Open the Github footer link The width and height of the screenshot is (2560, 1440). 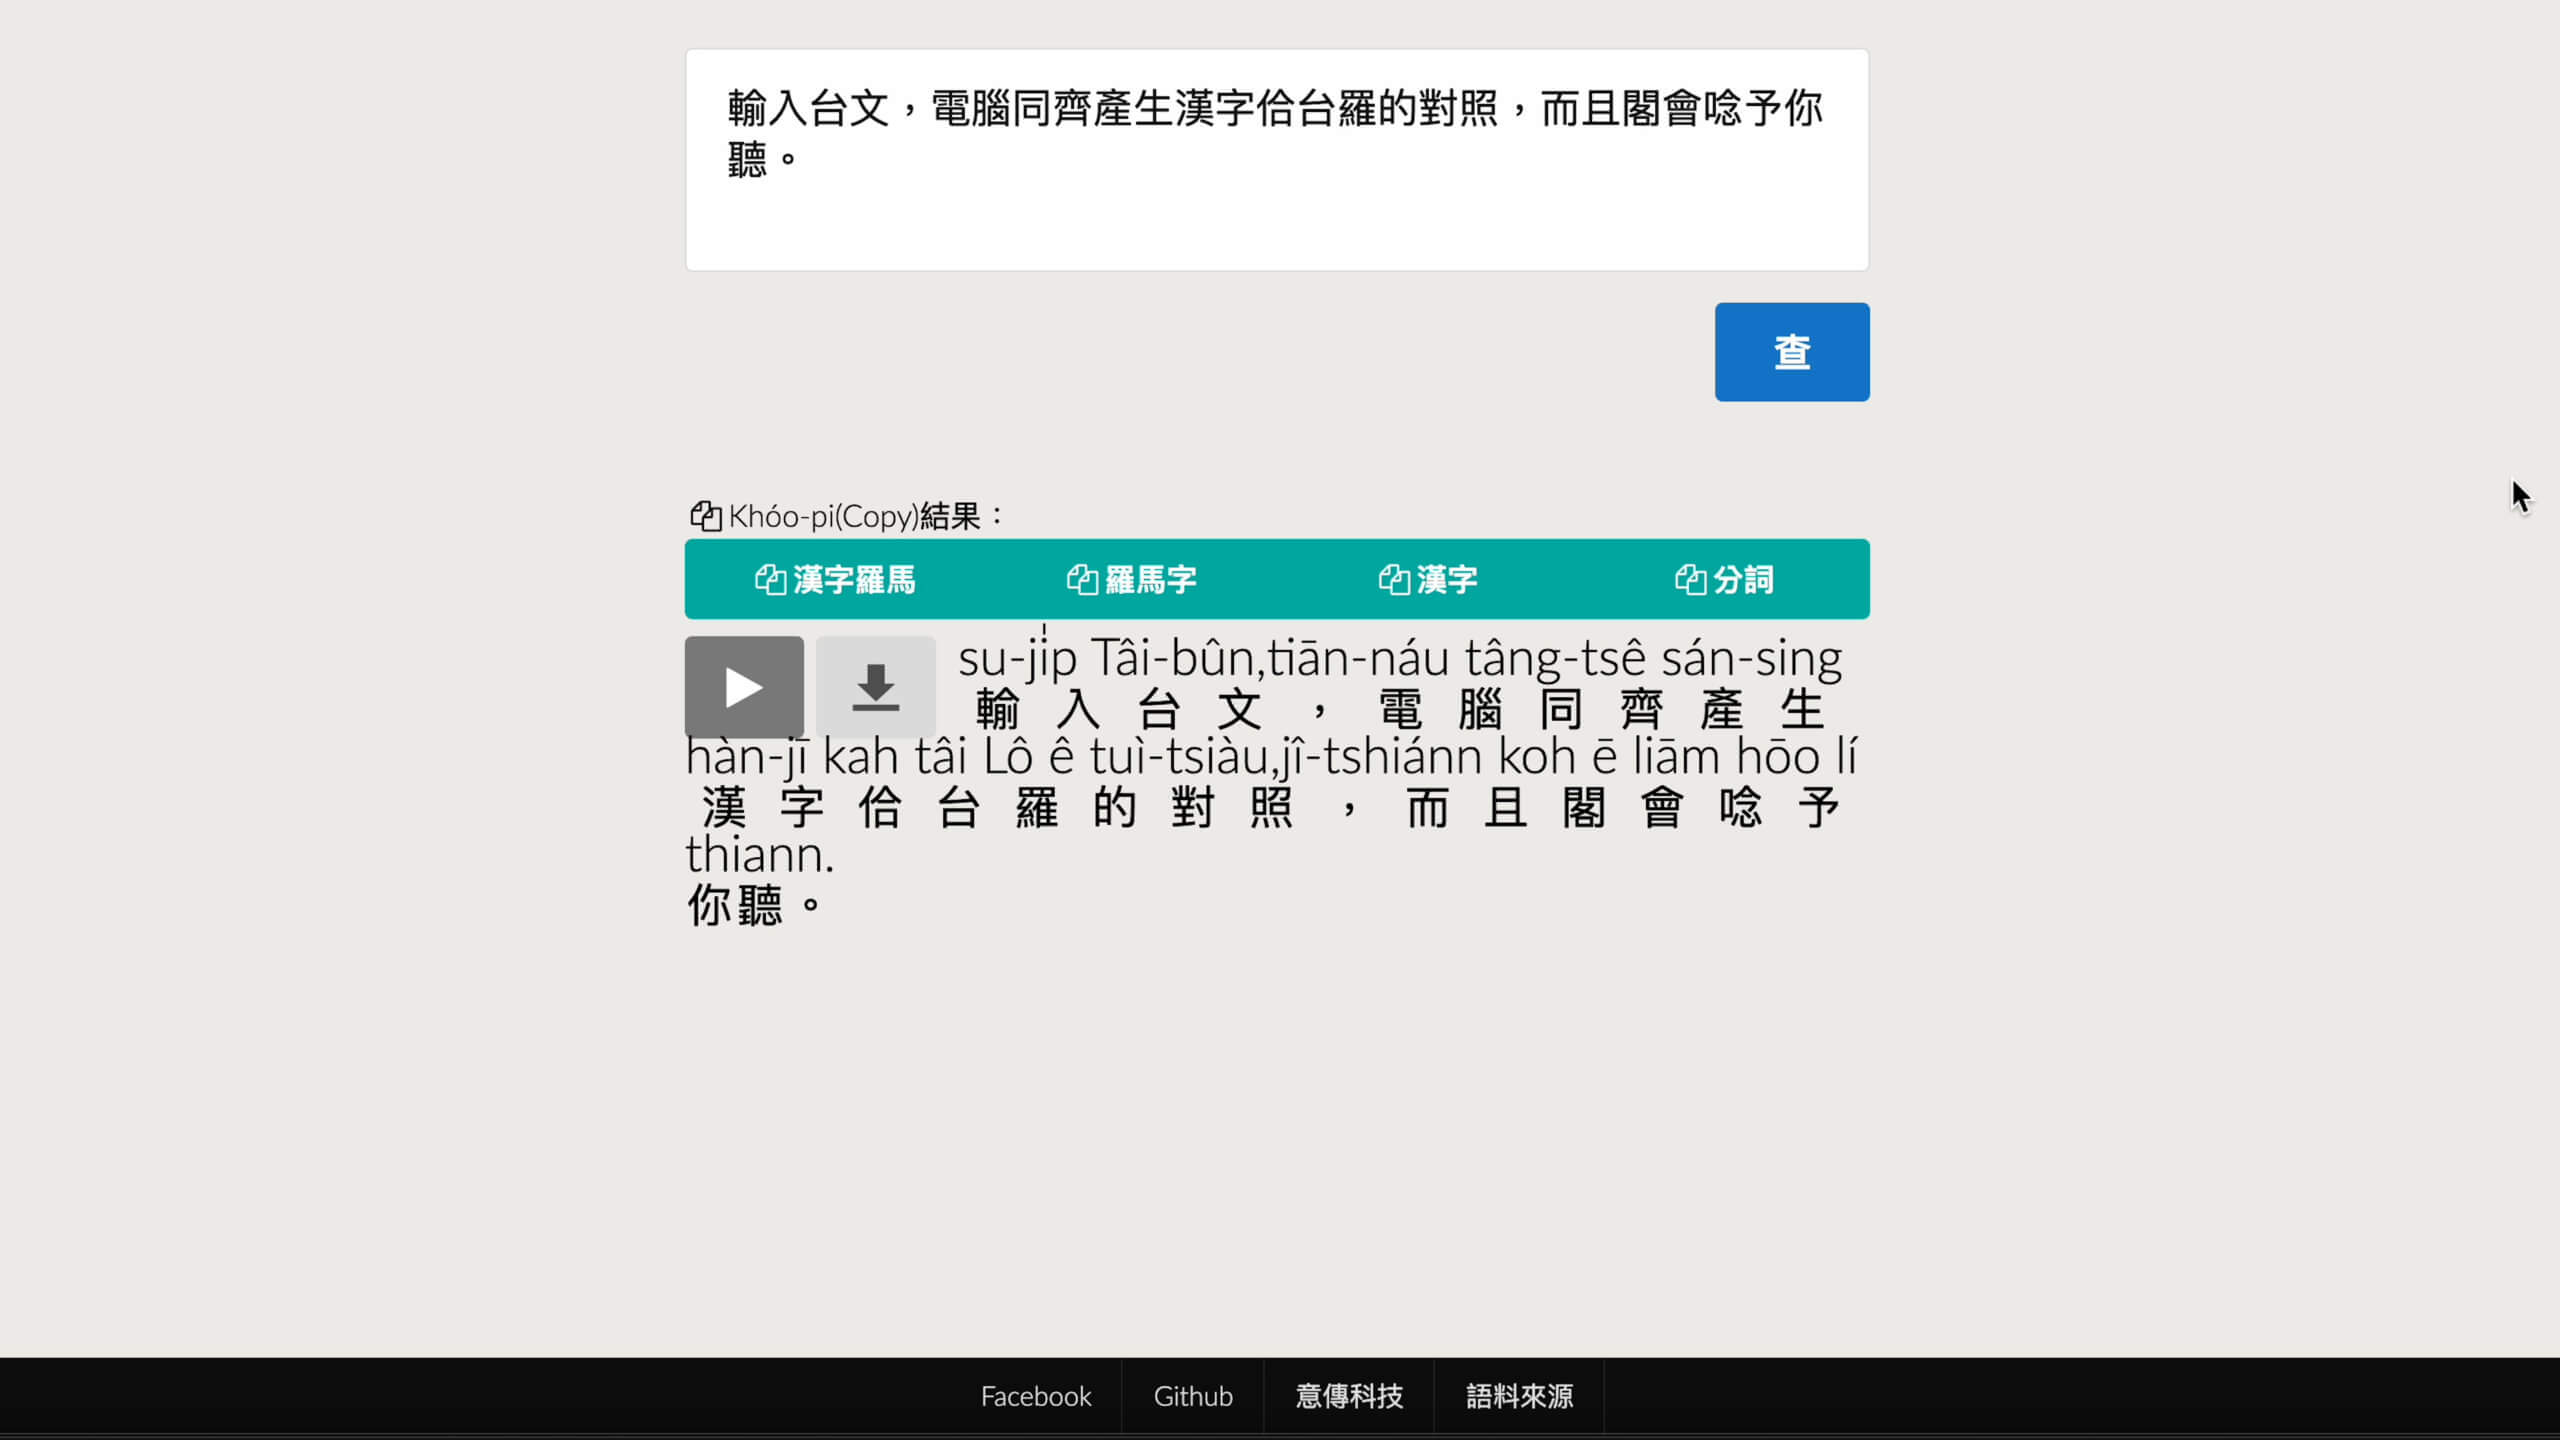(x=1193, y=1396)
